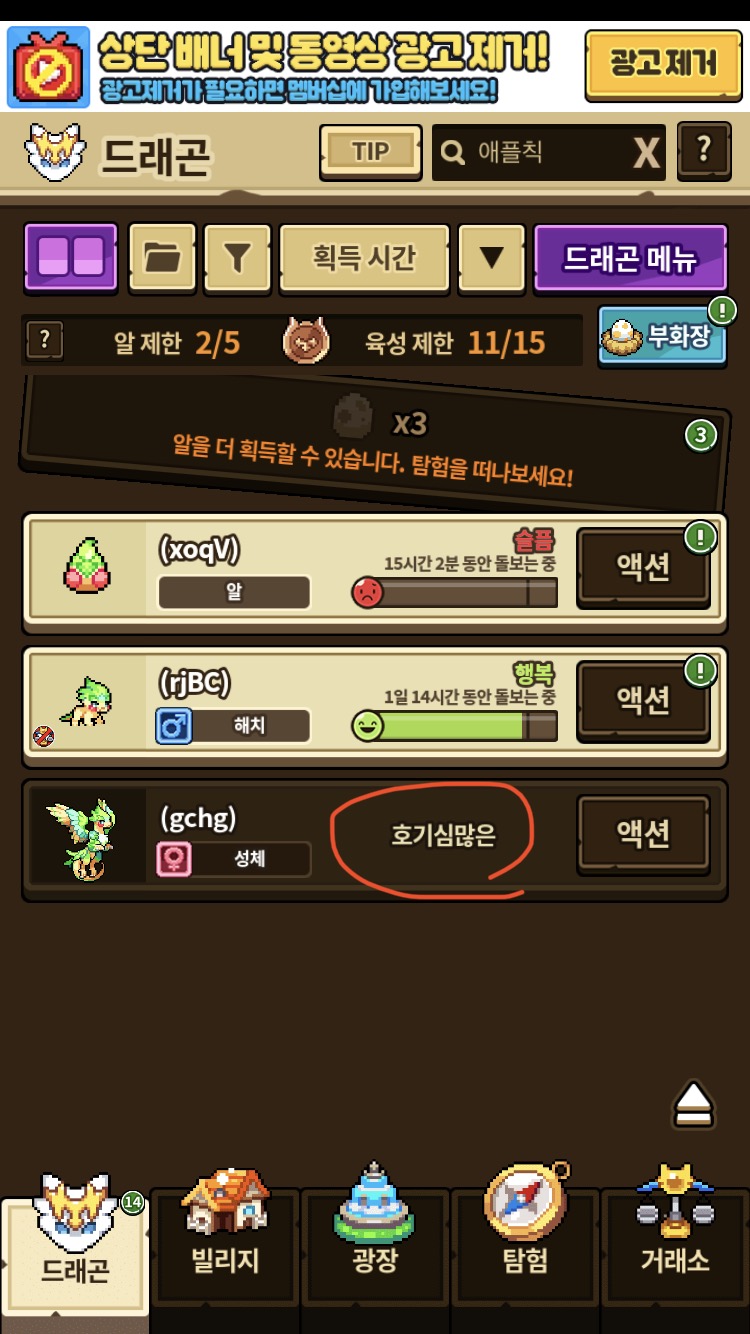Tap 액션 for the gchg adult dragon
Image resolution: width=750 pixels, height=1334 pixels.
(x=643, y=833)
